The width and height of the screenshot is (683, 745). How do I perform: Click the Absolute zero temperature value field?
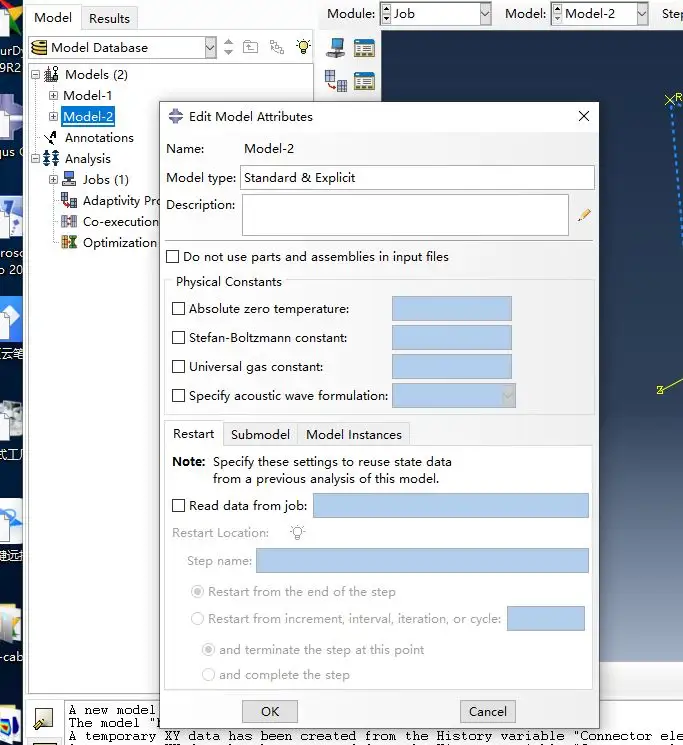pyautogui.click(x=452, y=308)
